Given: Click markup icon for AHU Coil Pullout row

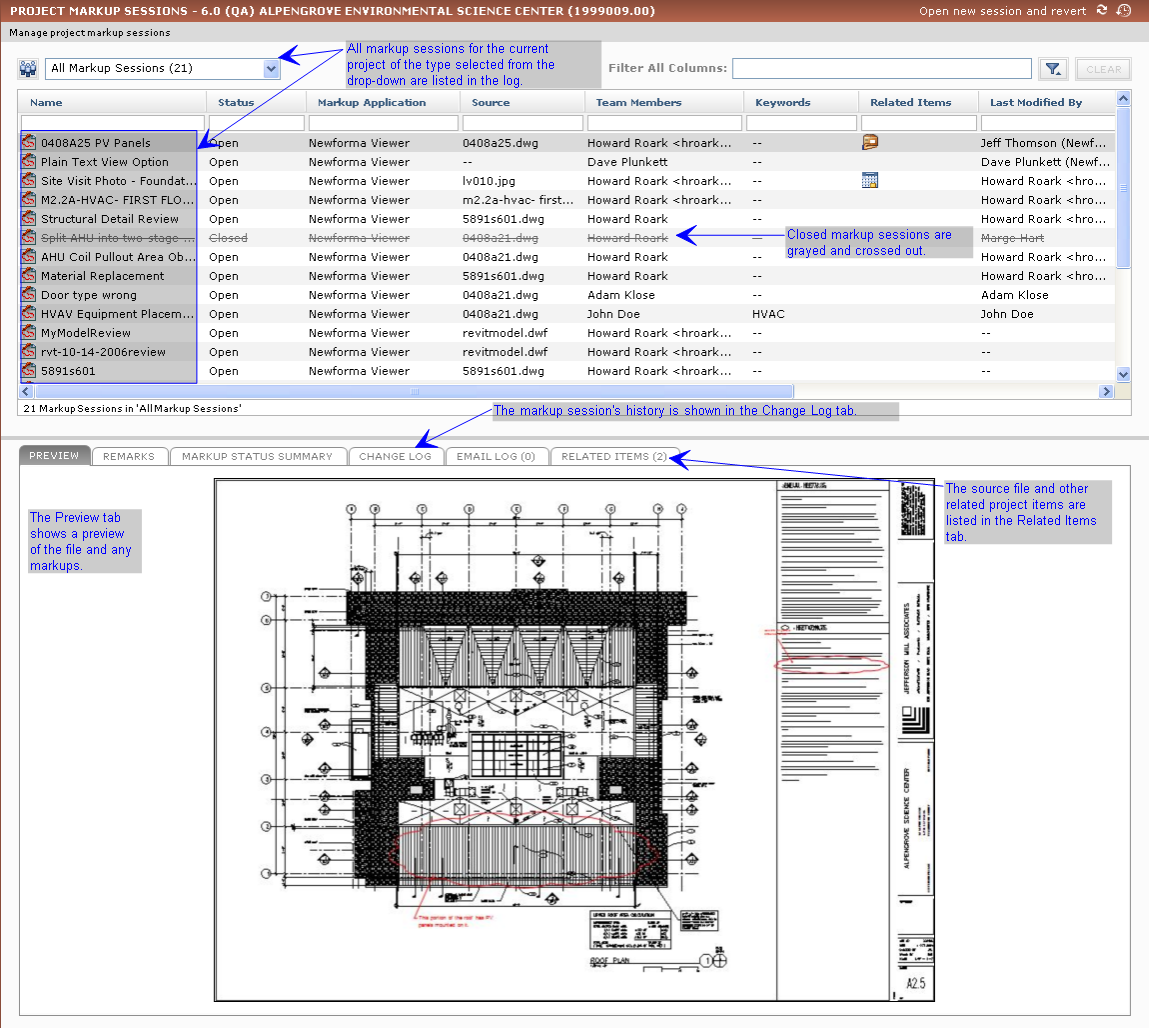Looking at the screenshot, I should point(29,256).
